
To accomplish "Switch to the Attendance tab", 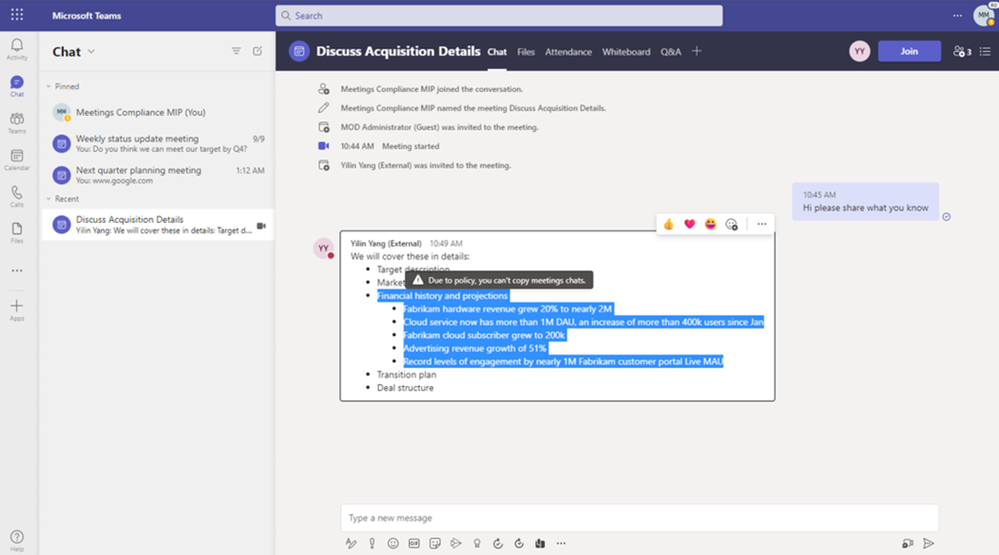I will [x=568, y=52].
